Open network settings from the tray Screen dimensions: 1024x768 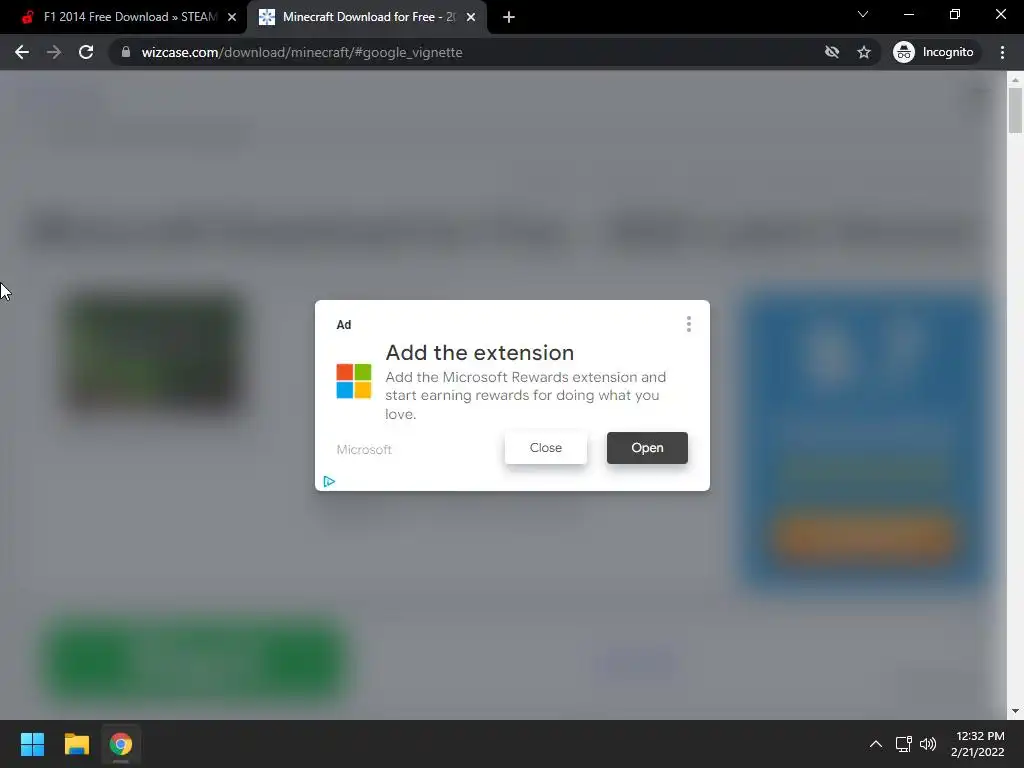coord(904,744)
